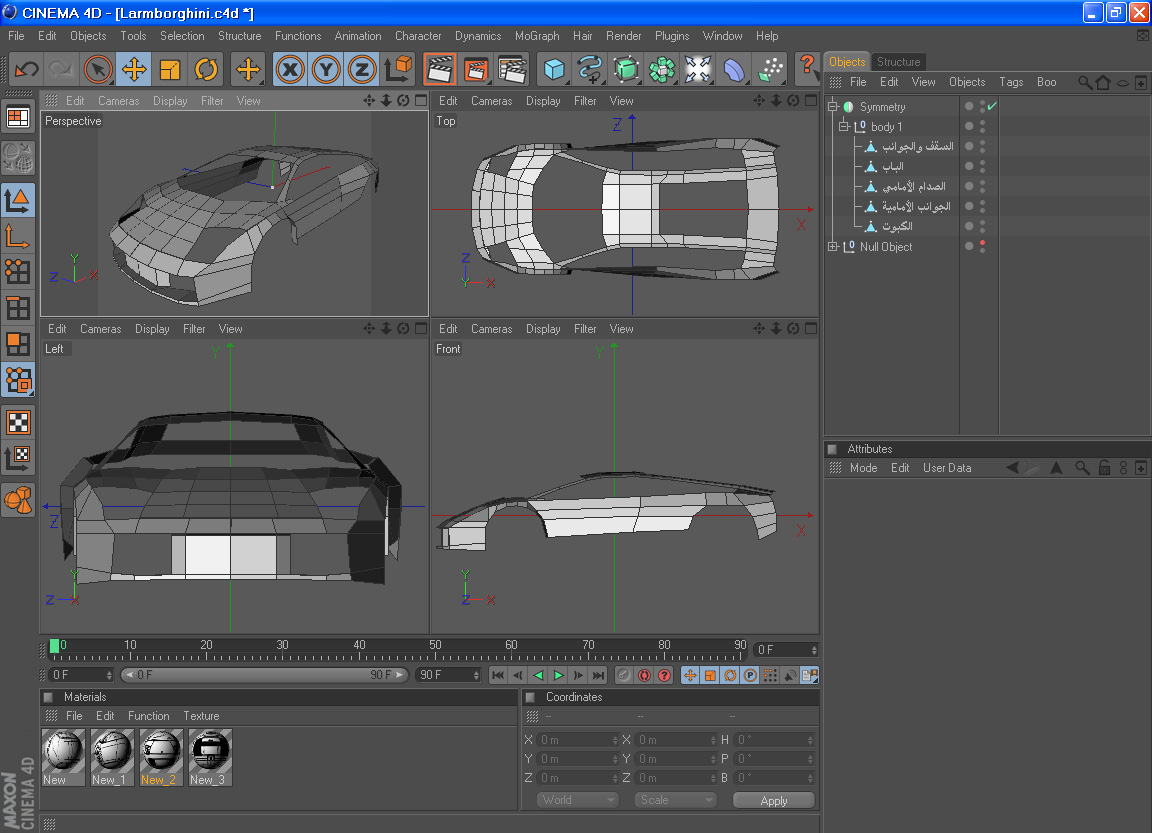Add a deformer object
Image resolution: width=1152 pixels, height=833 pixels.
click(733, 70)
